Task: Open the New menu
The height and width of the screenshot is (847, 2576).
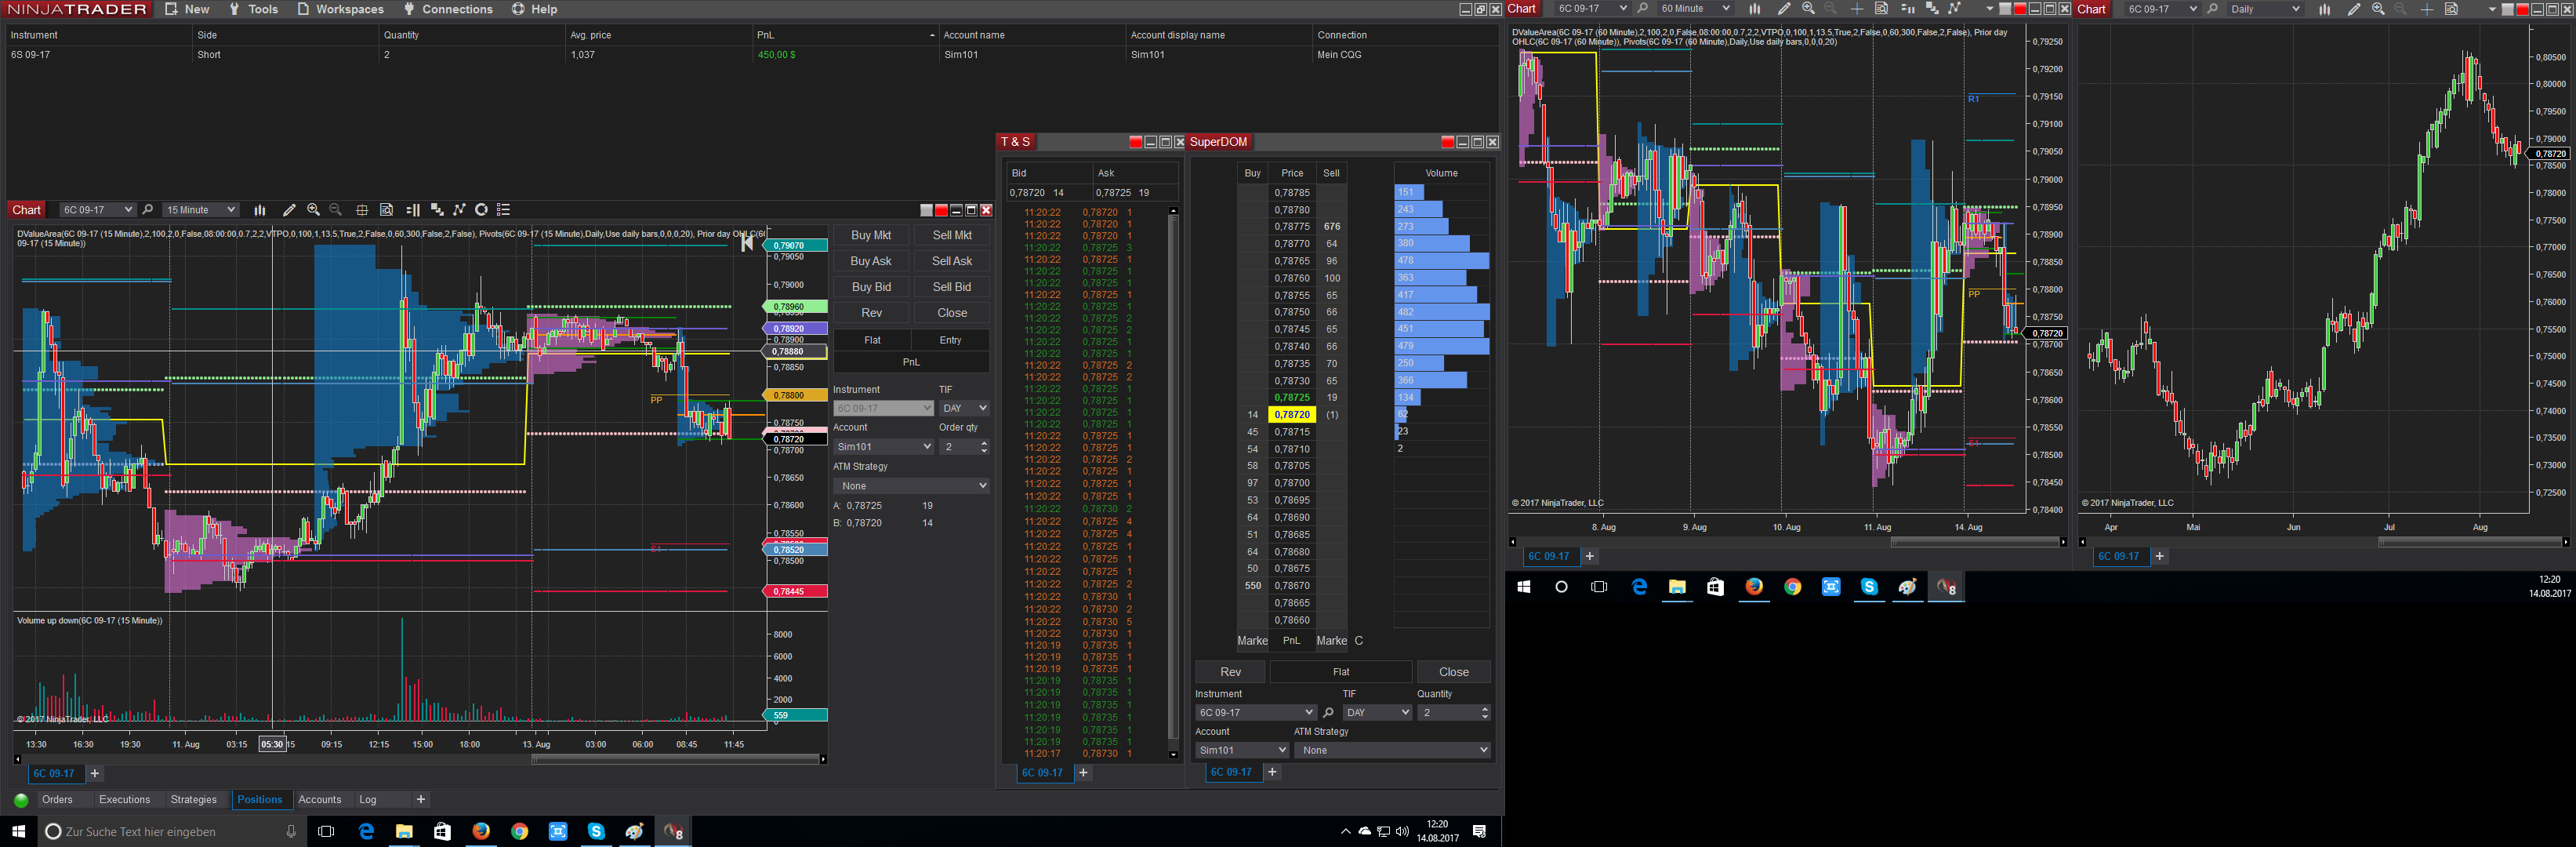Action: click(187, 9)
